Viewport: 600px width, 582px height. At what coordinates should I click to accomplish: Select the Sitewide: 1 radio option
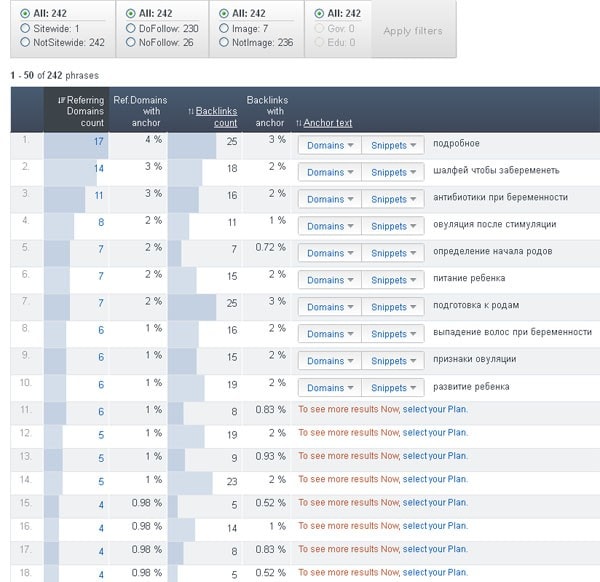point(25,29)
